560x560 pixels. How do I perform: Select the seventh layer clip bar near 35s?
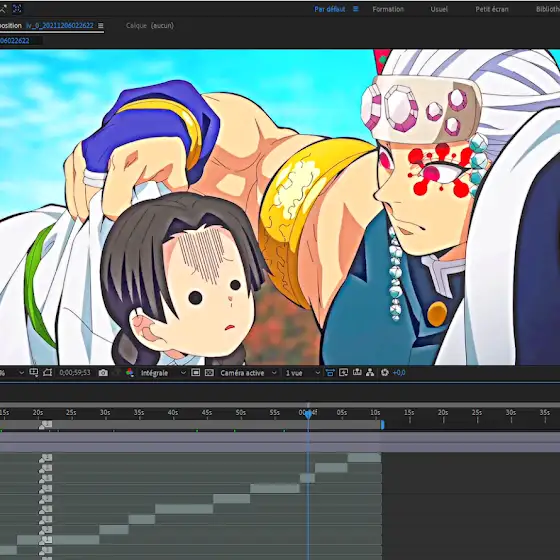[142, 520]
